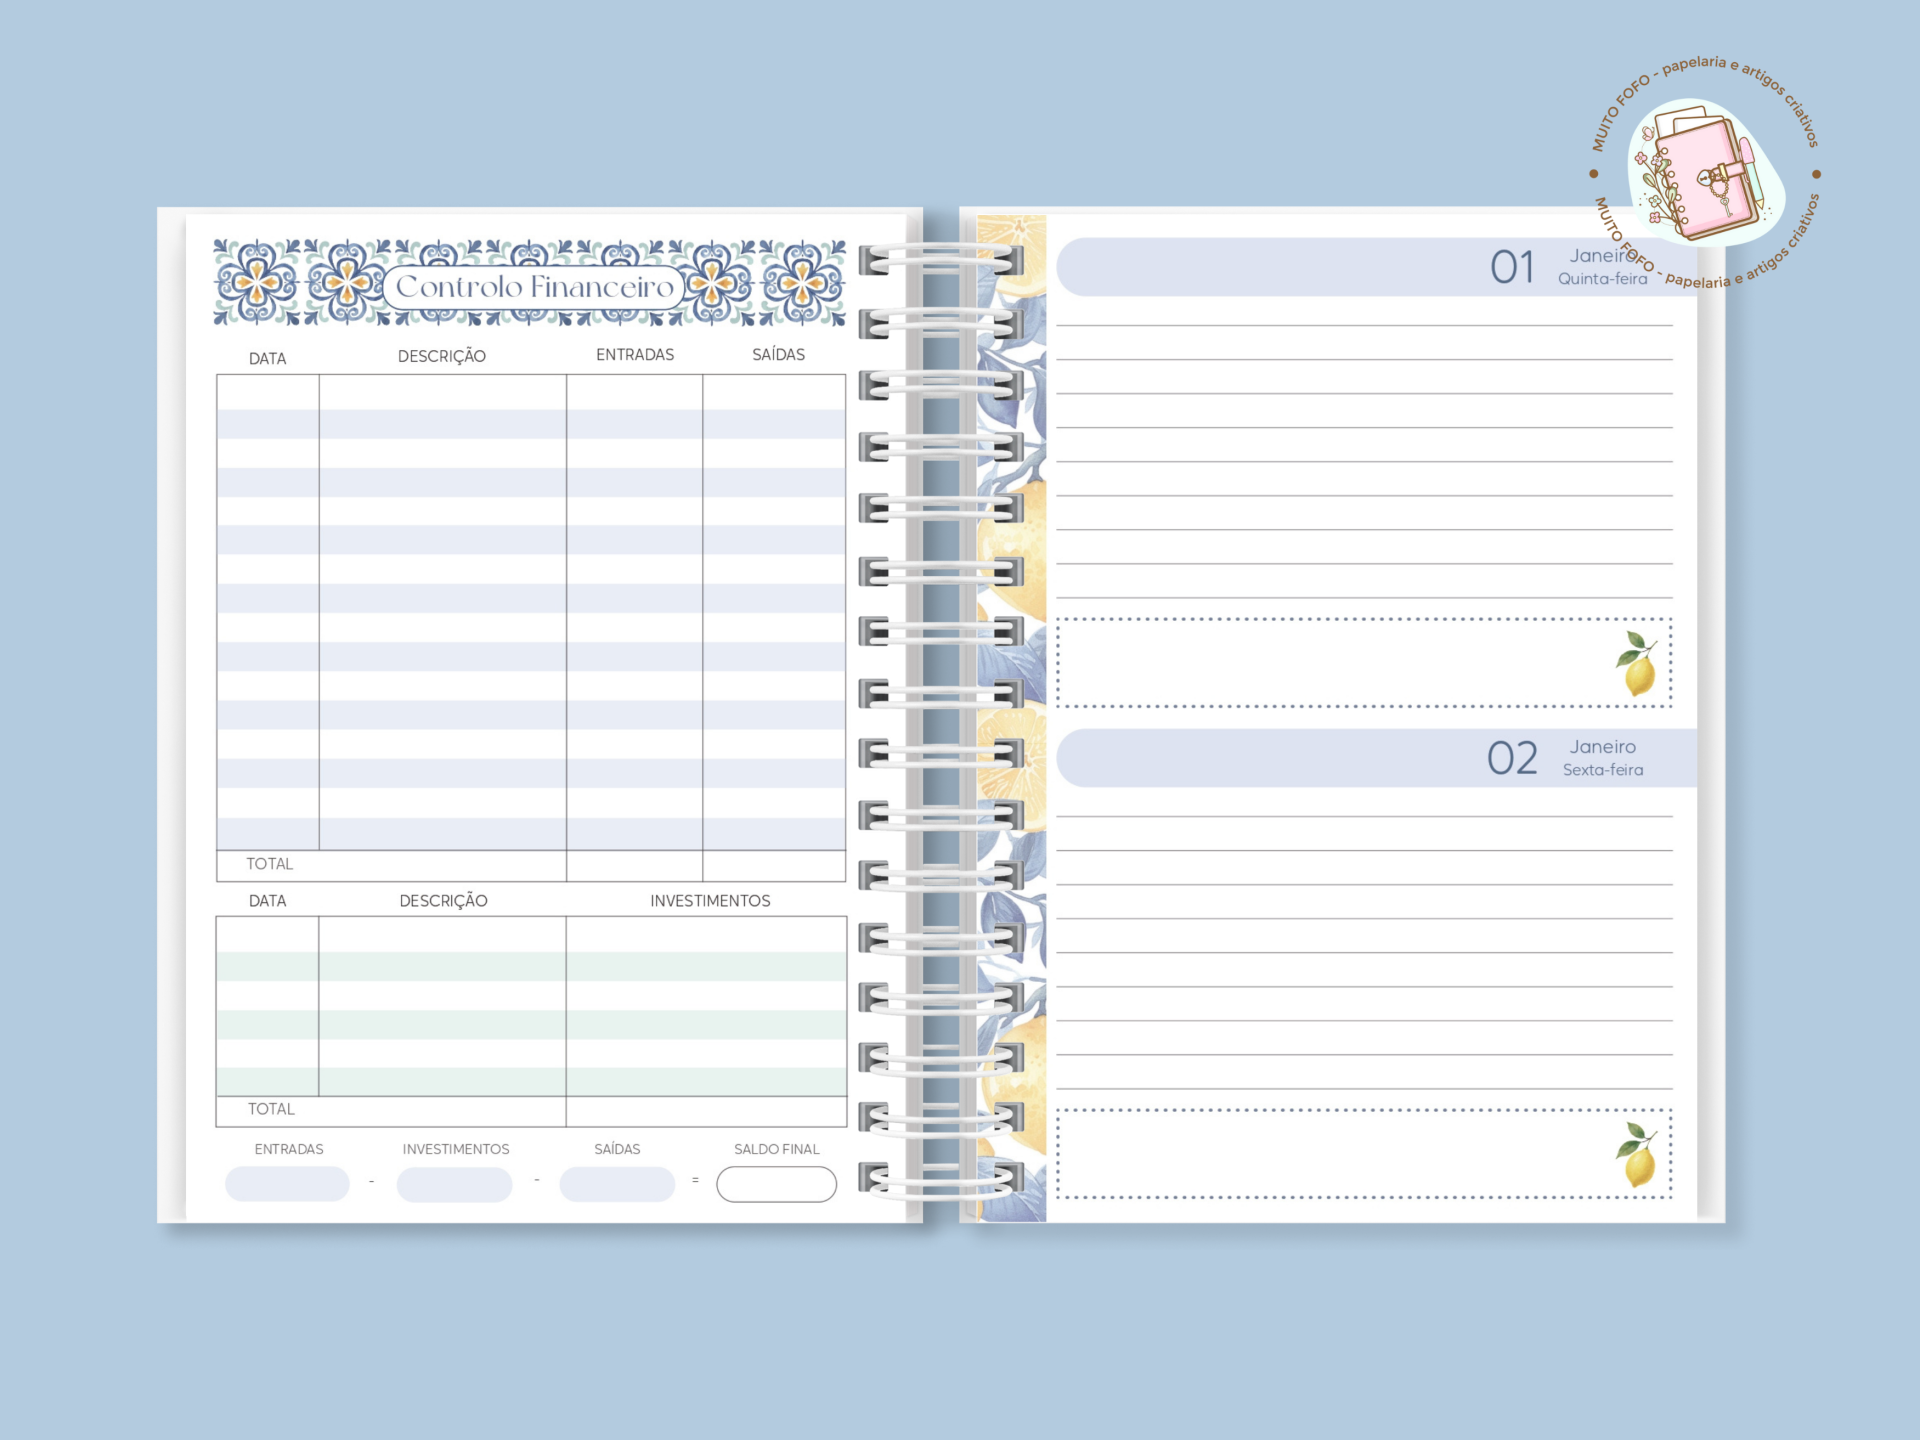The image size is (1920, 1440).
Task: Click the Saídas summary pill field
Action: point(617,1184)
